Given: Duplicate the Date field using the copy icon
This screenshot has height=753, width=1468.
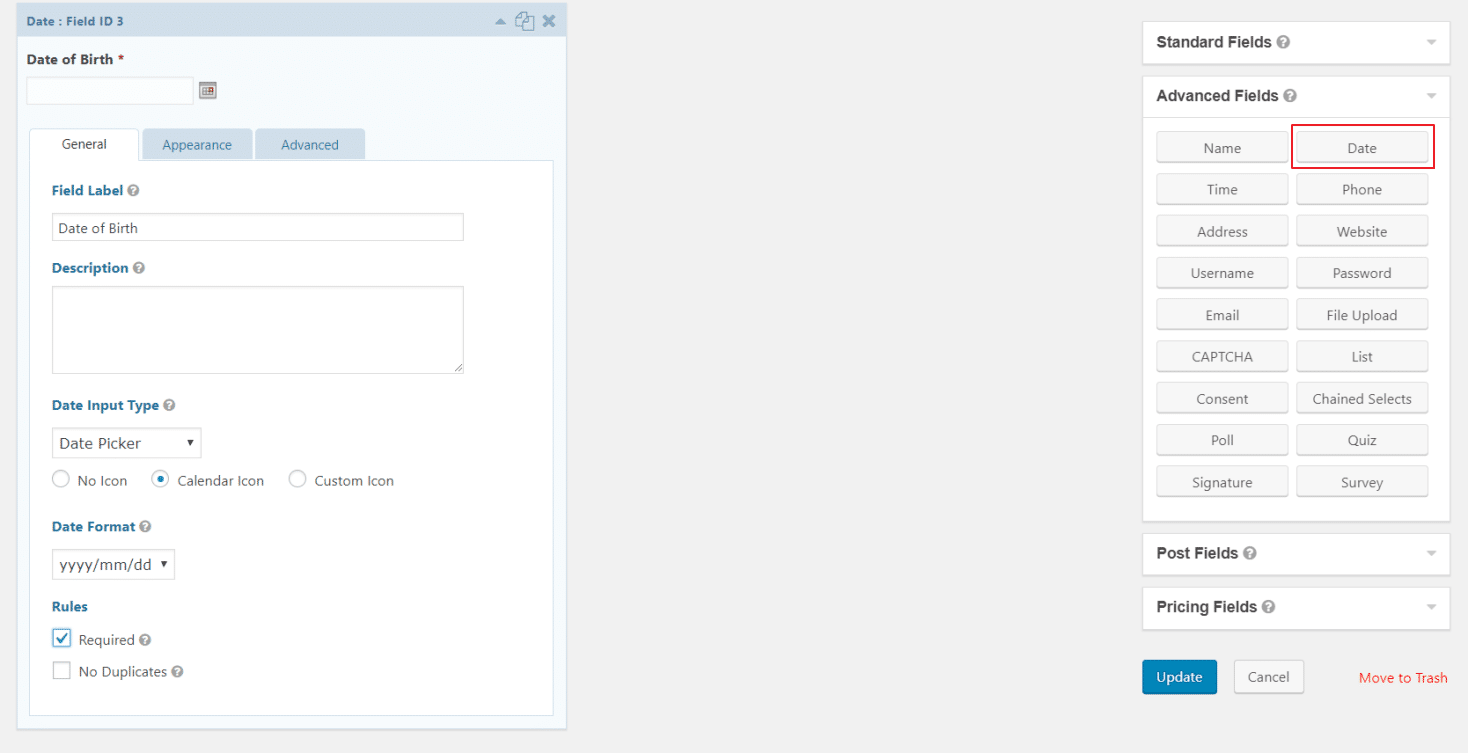Looking at the screenshot, I should tap(524, 20).
